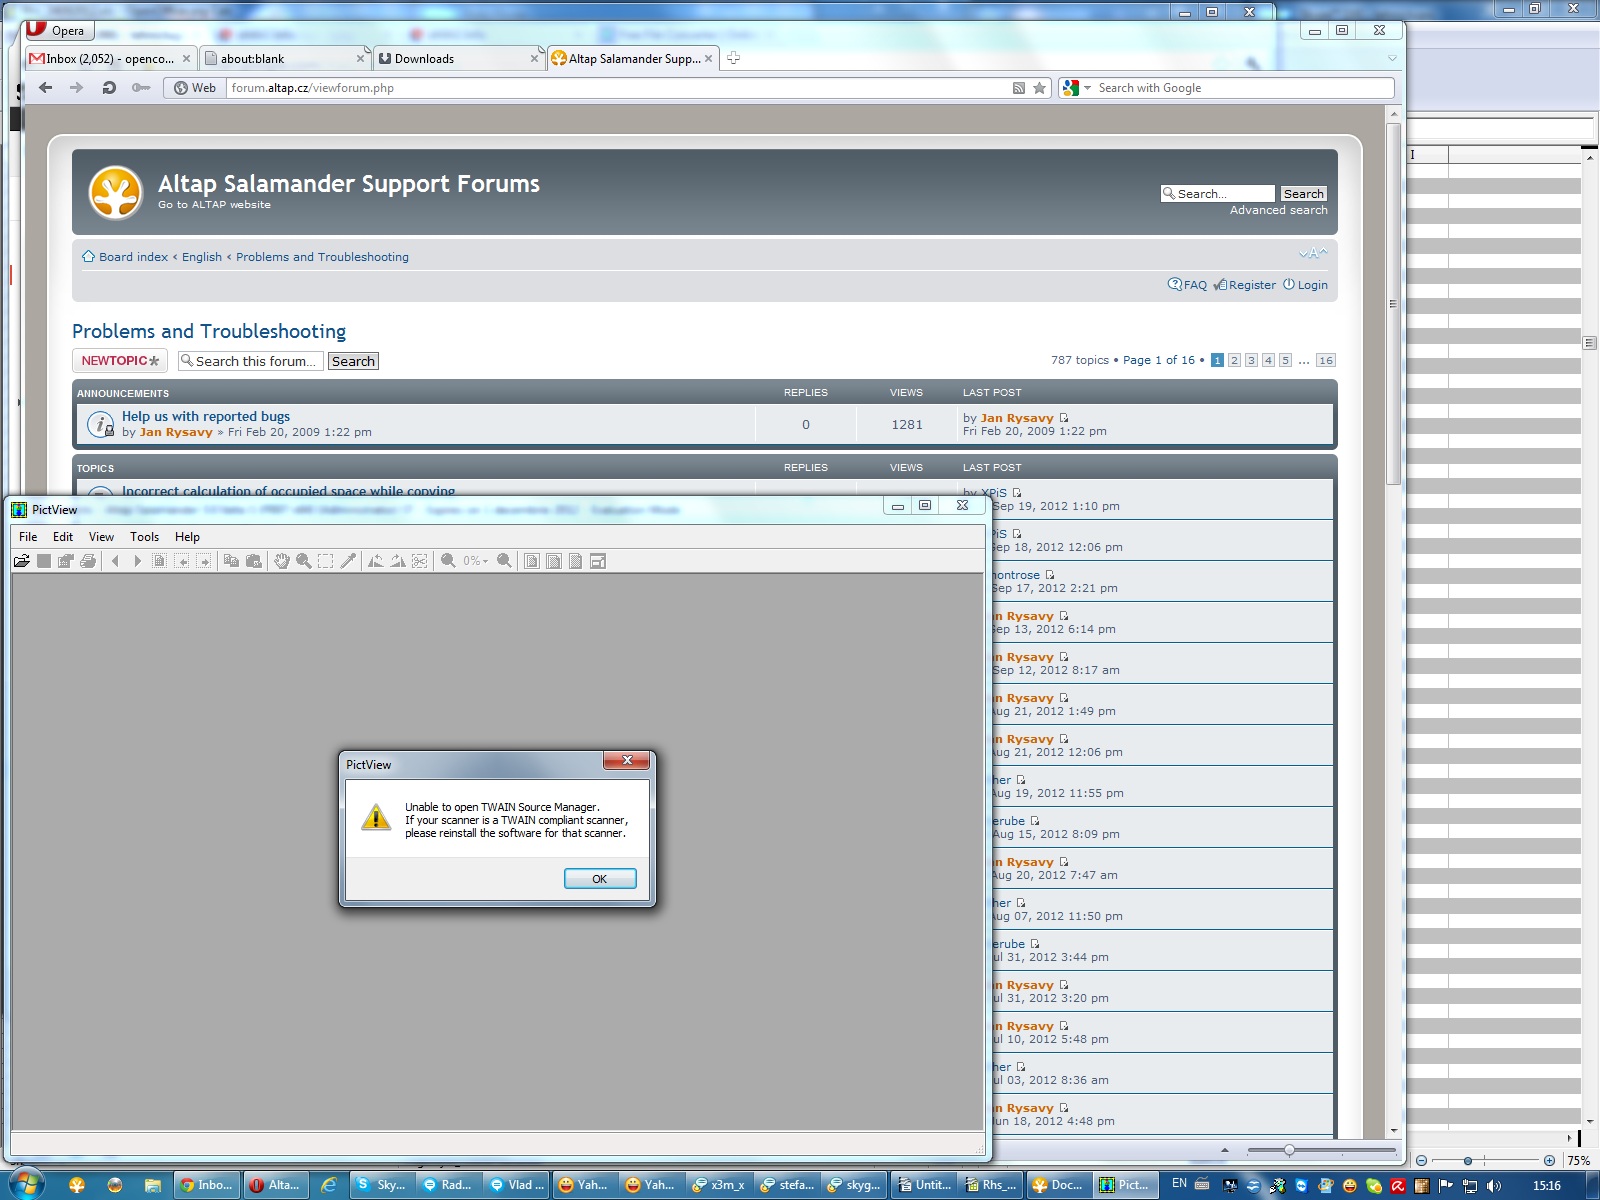The image size is (1600, 1200).
Task: Click the Print icon in PictView toolbar
Action: [88, 561]
